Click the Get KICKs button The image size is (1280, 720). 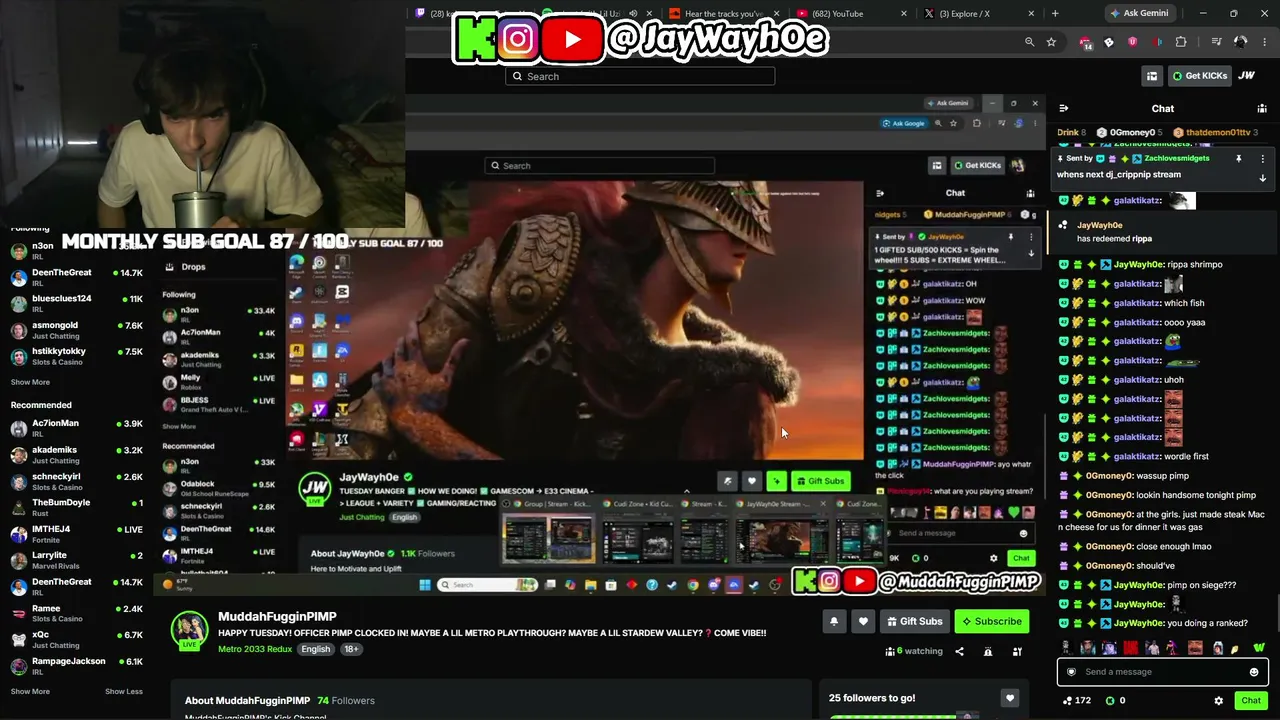click(x=1199, y=76)
